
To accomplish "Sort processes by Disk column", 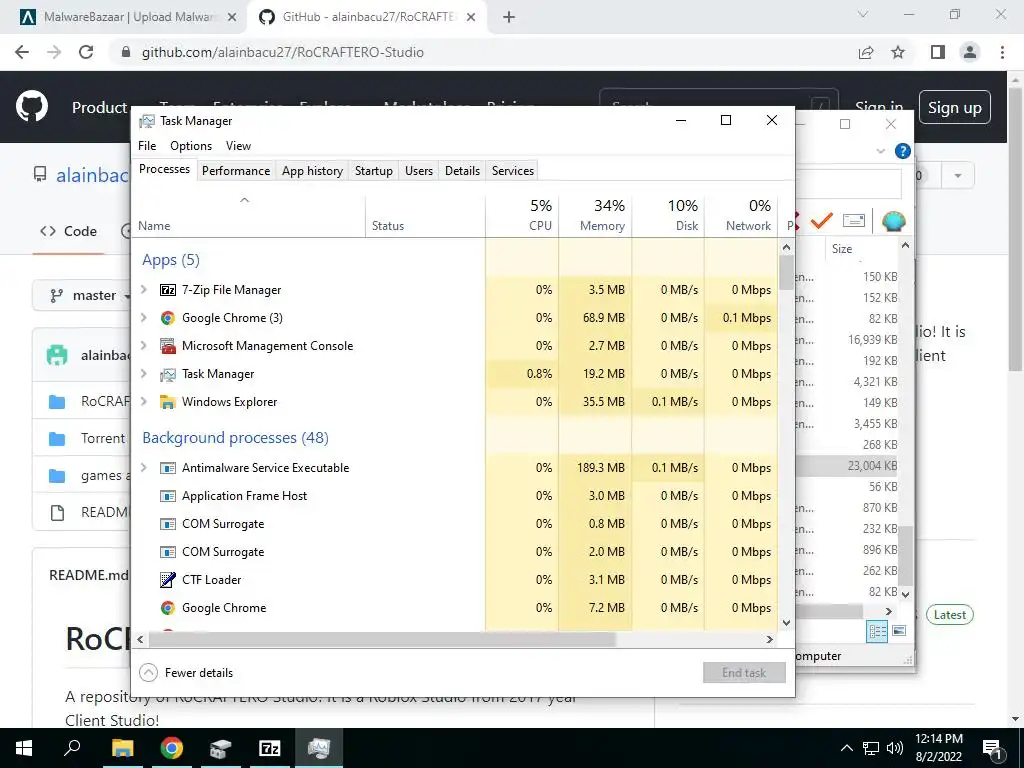I will (668, 216).
